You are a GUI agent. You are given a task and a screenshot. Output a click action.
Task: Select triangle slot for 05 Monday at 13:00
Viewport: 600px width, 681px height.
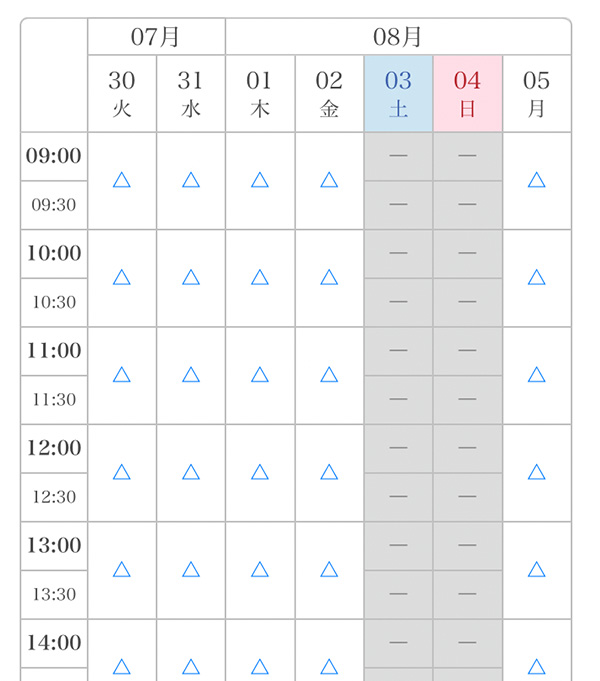pos(536,569)
